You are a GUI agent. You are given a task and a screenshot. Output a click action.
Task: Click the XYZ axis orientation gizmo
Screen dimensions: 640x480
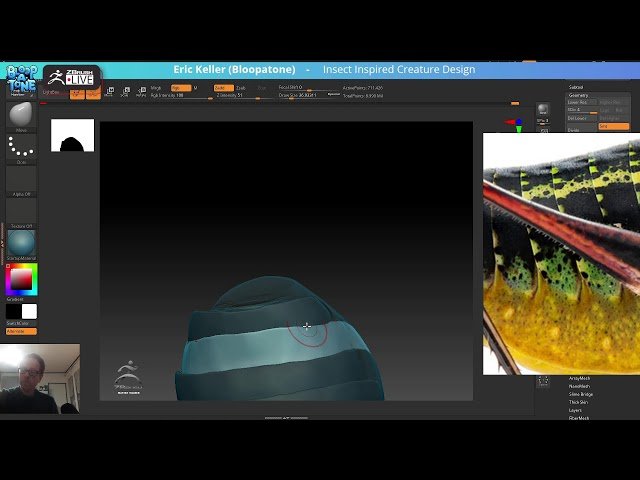tap(516, 125)
